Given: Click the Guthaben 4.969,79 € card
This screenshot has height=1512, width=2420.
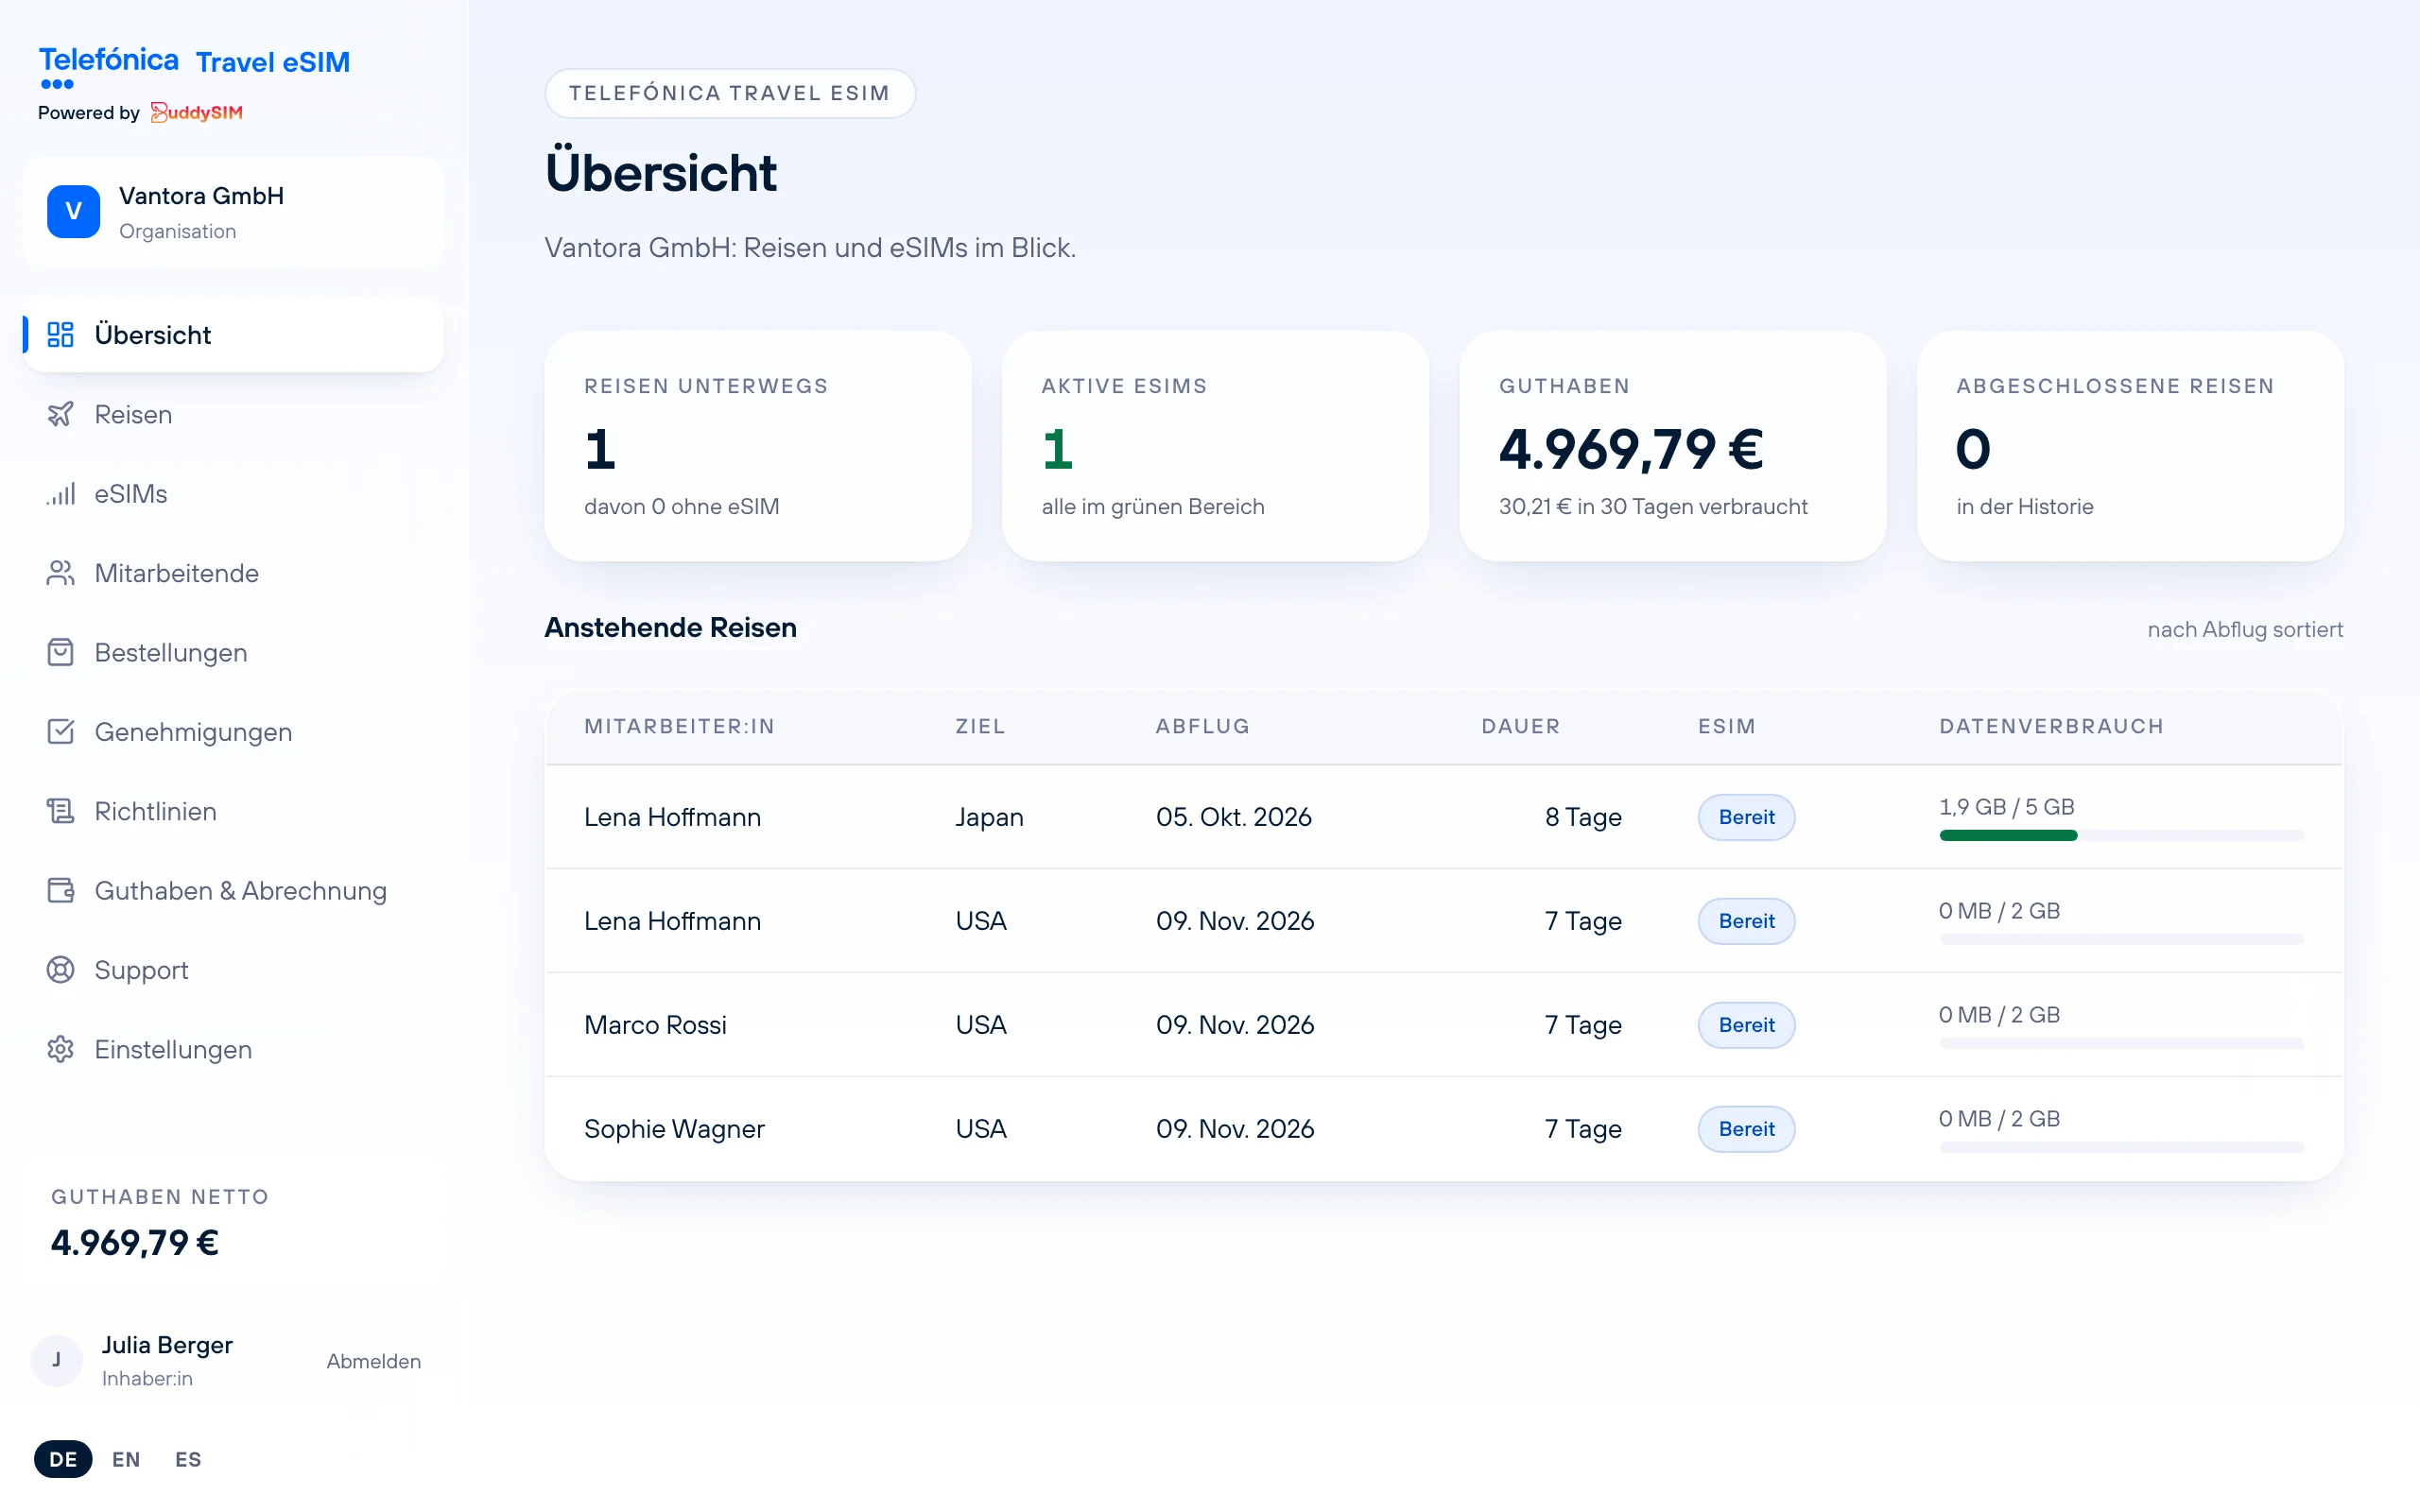Looking at the screenshot, I should click(x=1672, y=446).
